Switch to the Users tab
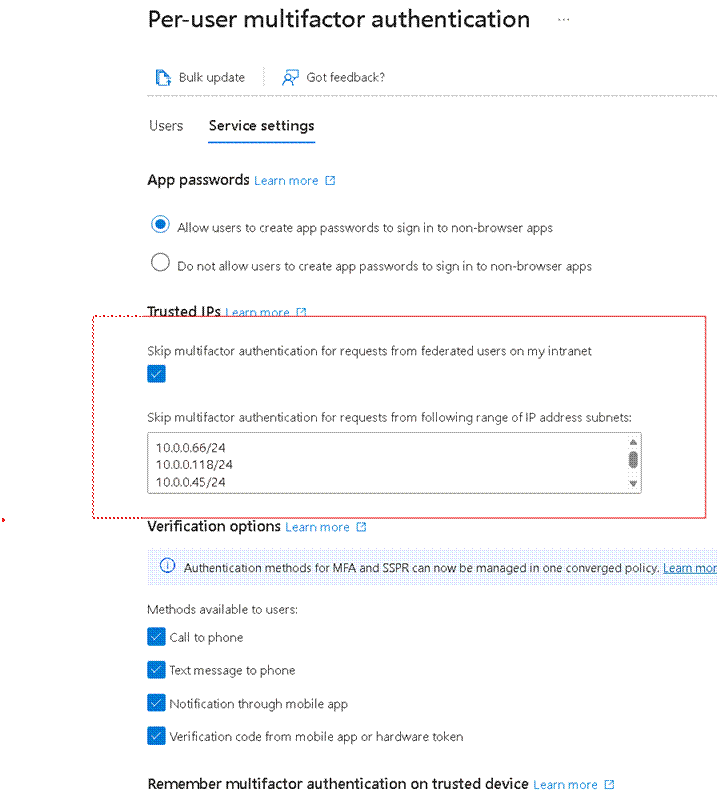The width and height of the screenshot is (717, 801). [x=166, y=126]
